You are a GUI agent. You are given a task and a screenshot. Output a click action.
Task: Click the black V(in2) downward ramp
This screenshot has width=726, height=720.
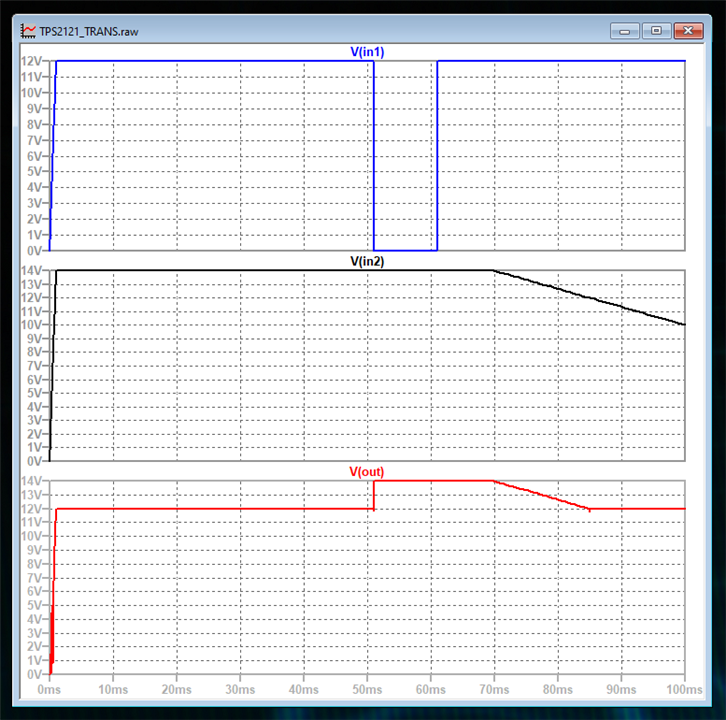(x=589, y=297)
